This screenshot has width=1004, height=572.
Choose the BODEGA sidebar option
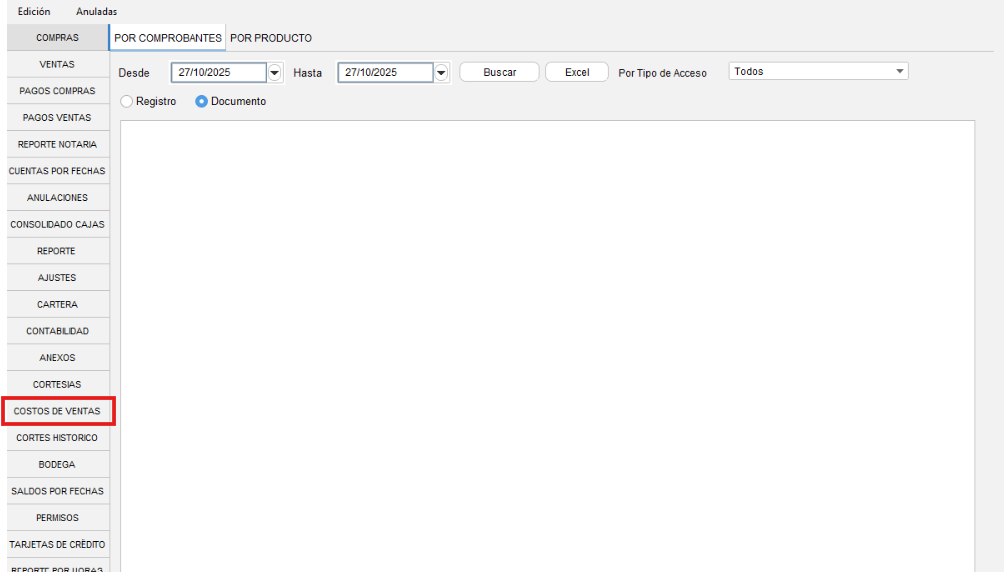pyautogui.click(x=57, y=464)
